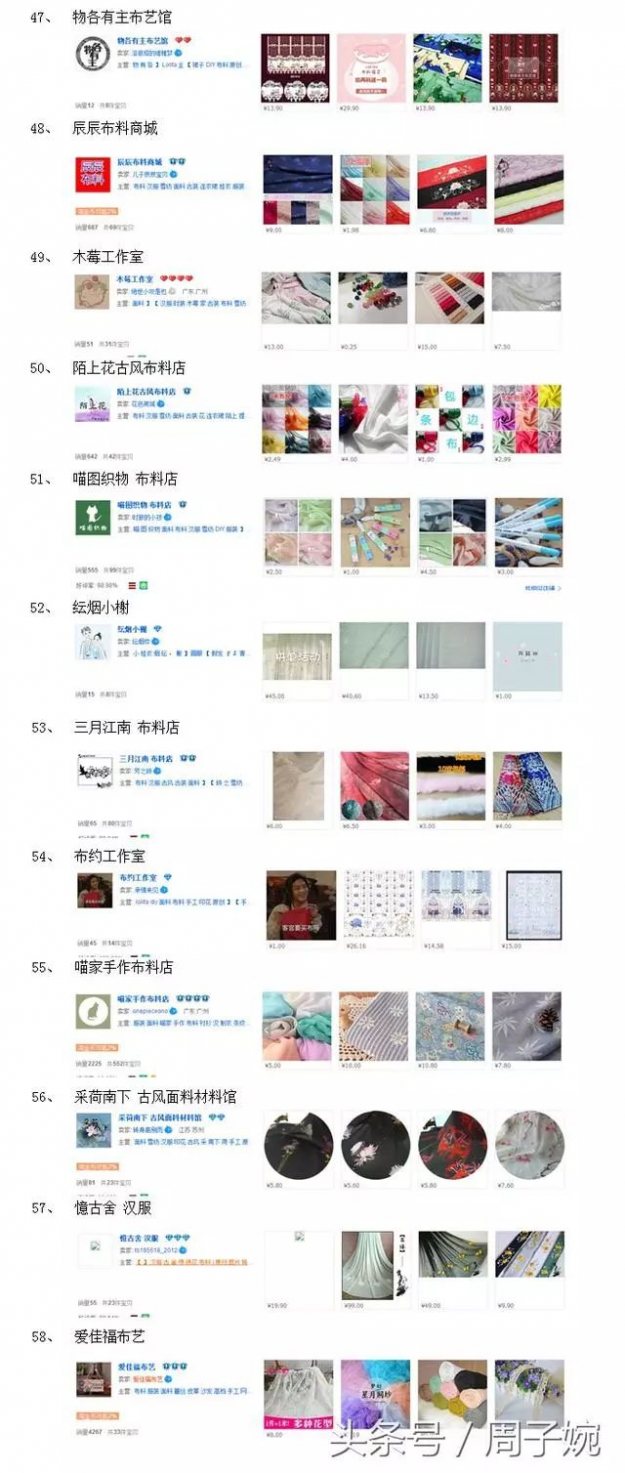The height and width of the screenshot is (1473, 625).
Task: Click the 物各有主布艺馆 round shop logo
Action: click(x=93, y=53)
